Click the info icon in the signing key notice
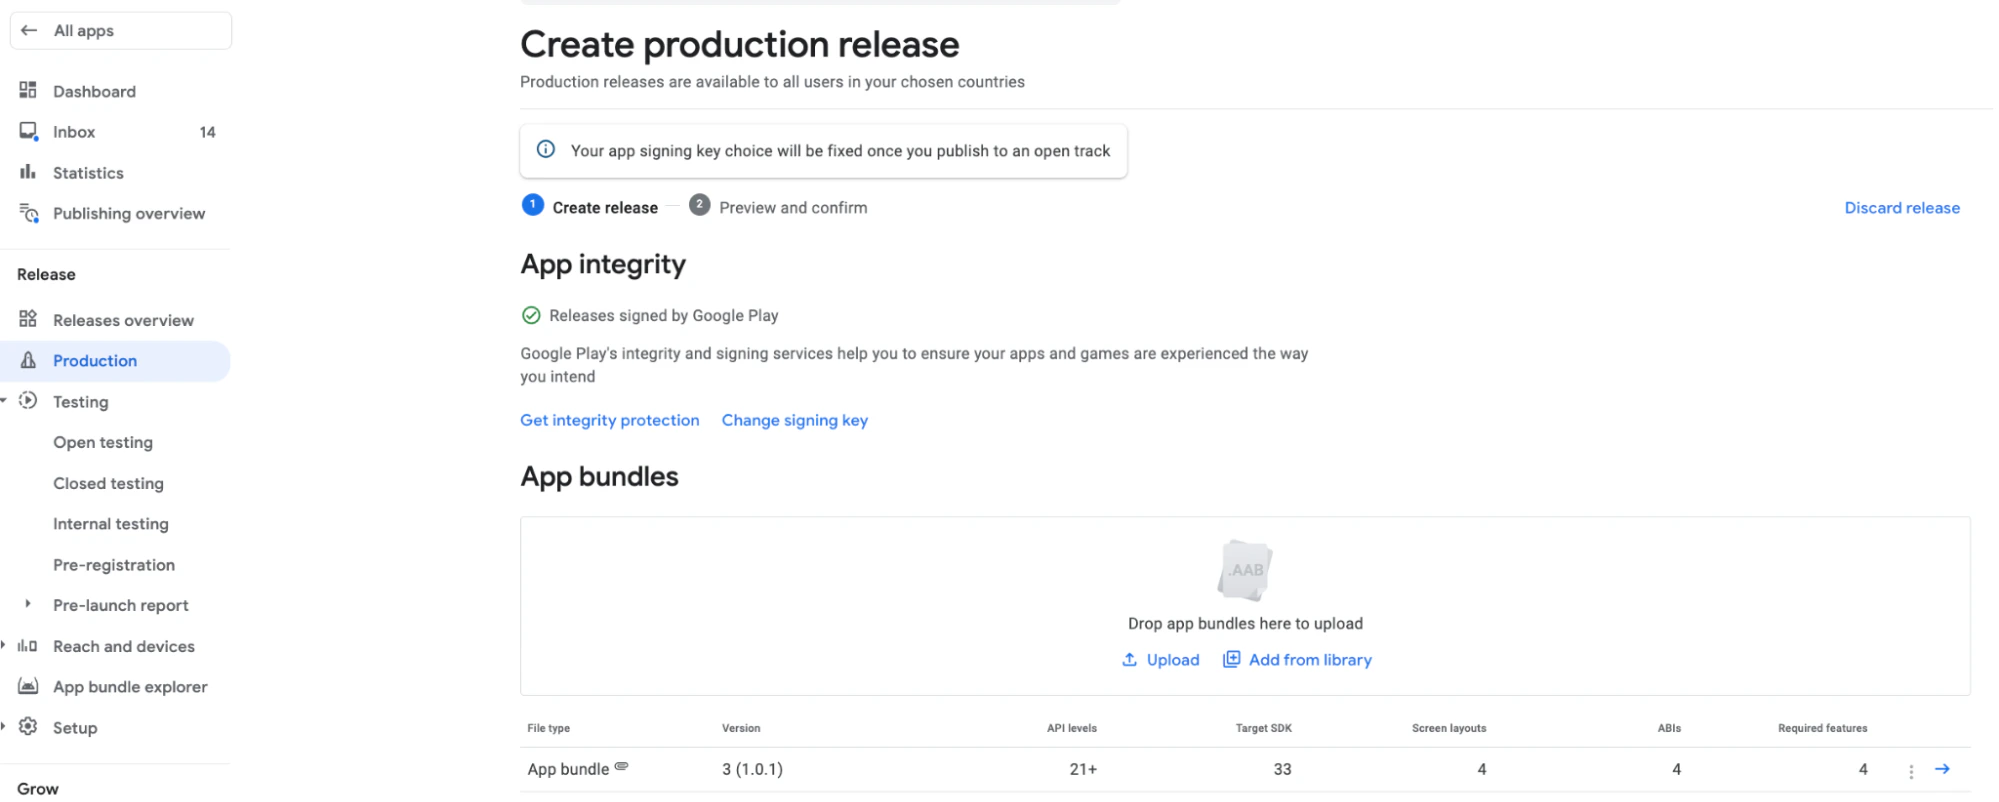The width and height of the screenshot is (1999, 802). click(545, 148)
